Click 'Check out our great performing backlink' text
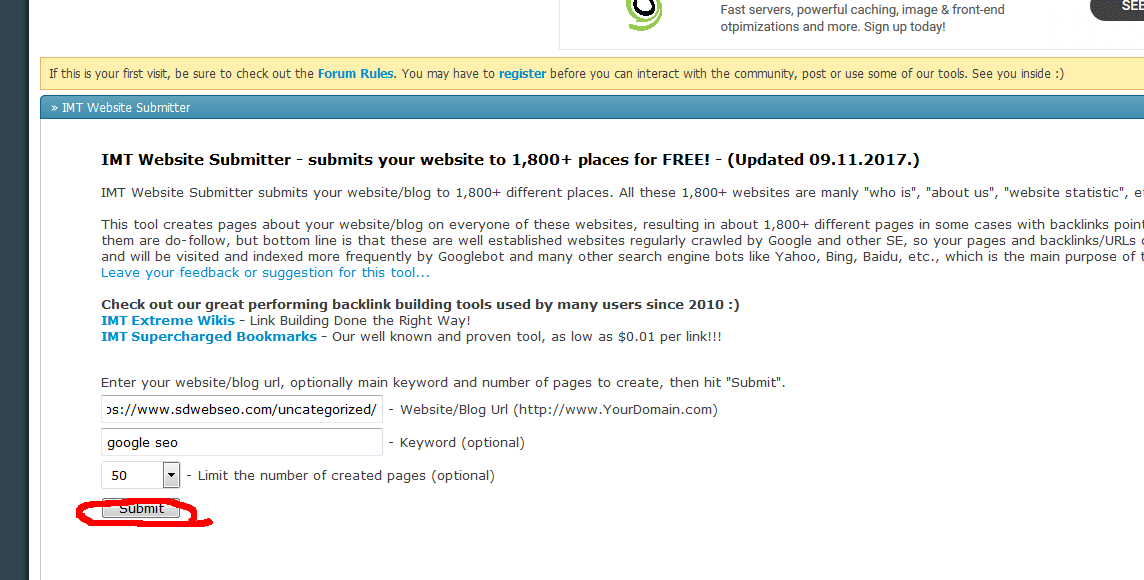Screen dimensions: 1144x580 click(x=420, y=304)
